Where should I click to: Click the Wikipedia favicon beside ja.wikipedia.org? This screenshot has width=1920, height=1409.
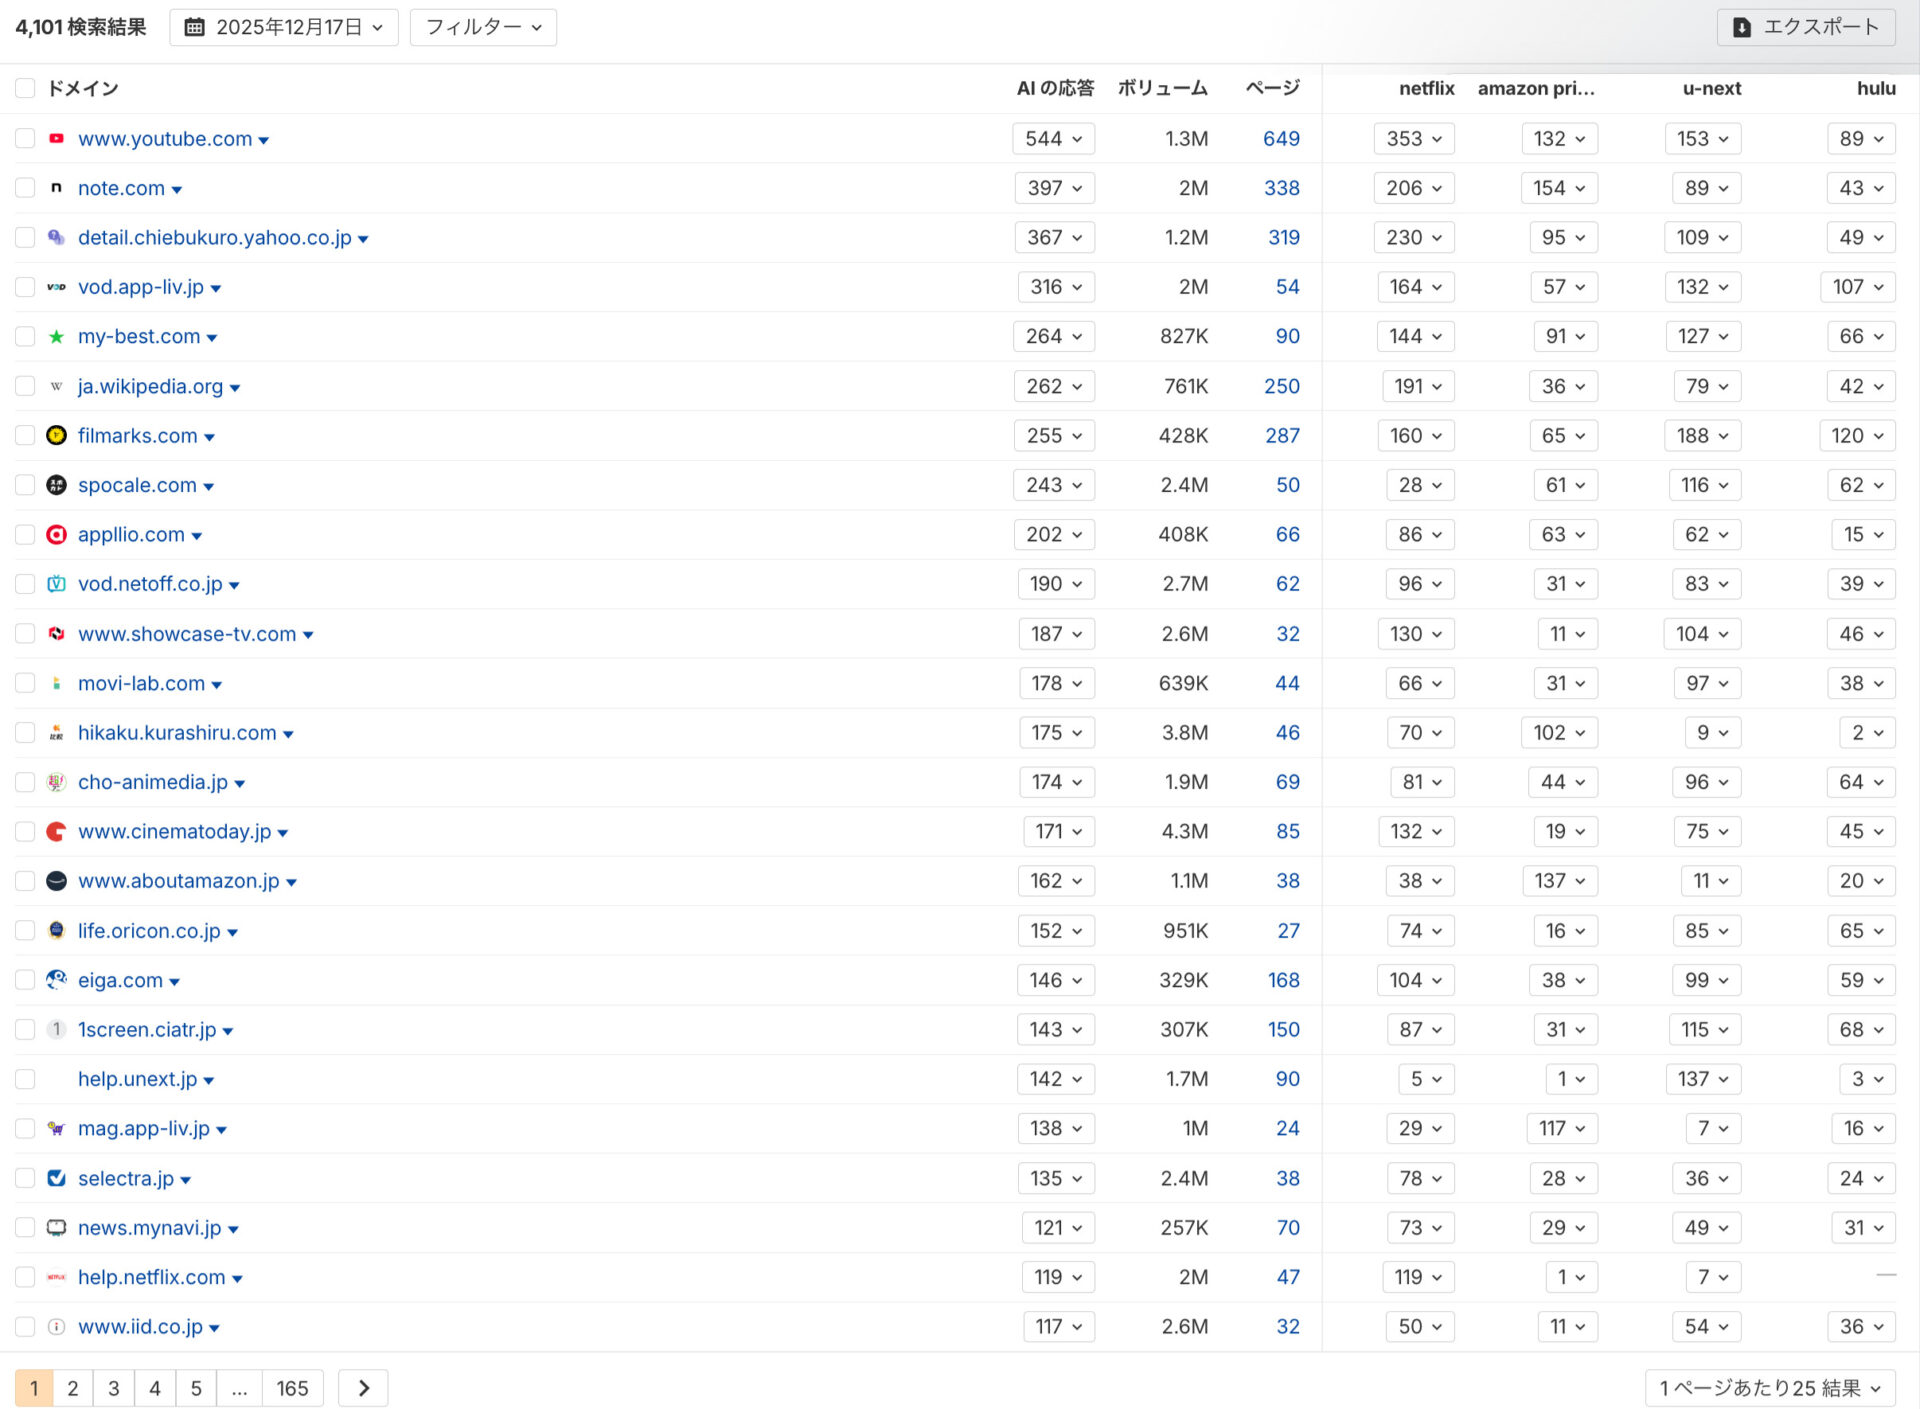[56, 386]
